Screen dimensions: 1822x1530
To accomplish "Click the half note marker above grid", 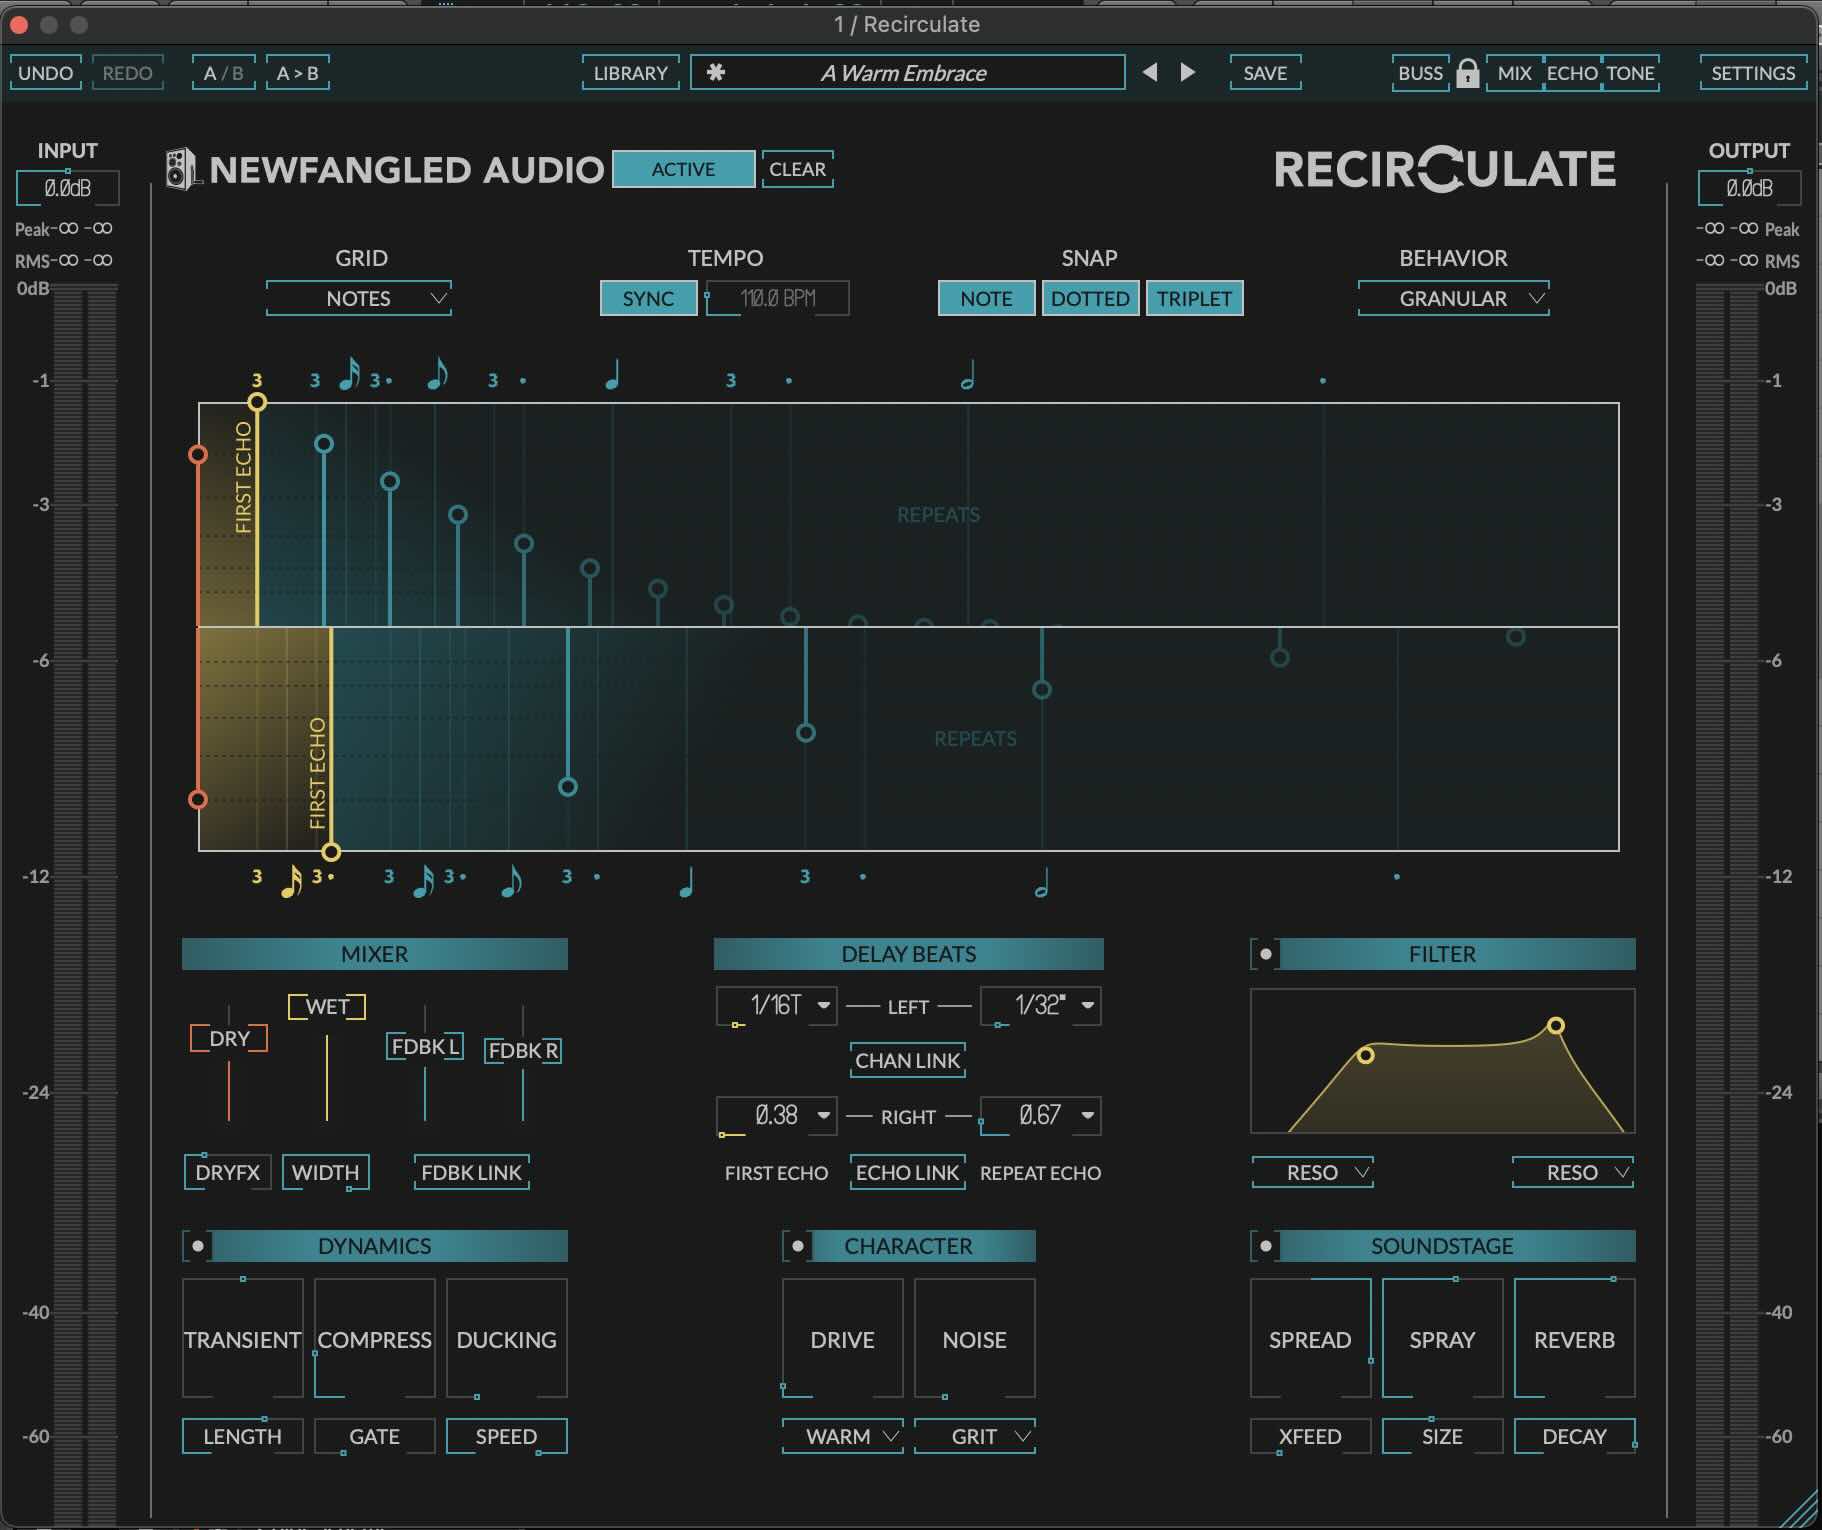I will pyautogui.click(x=967, y=376).
